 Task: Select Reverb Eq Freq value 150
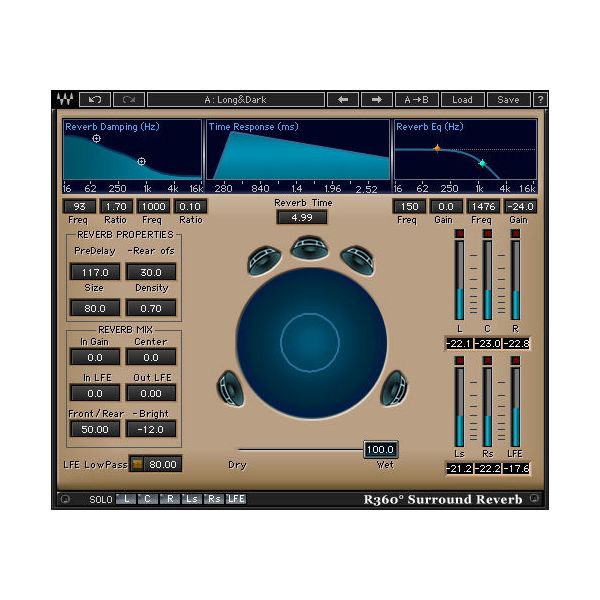409,206
